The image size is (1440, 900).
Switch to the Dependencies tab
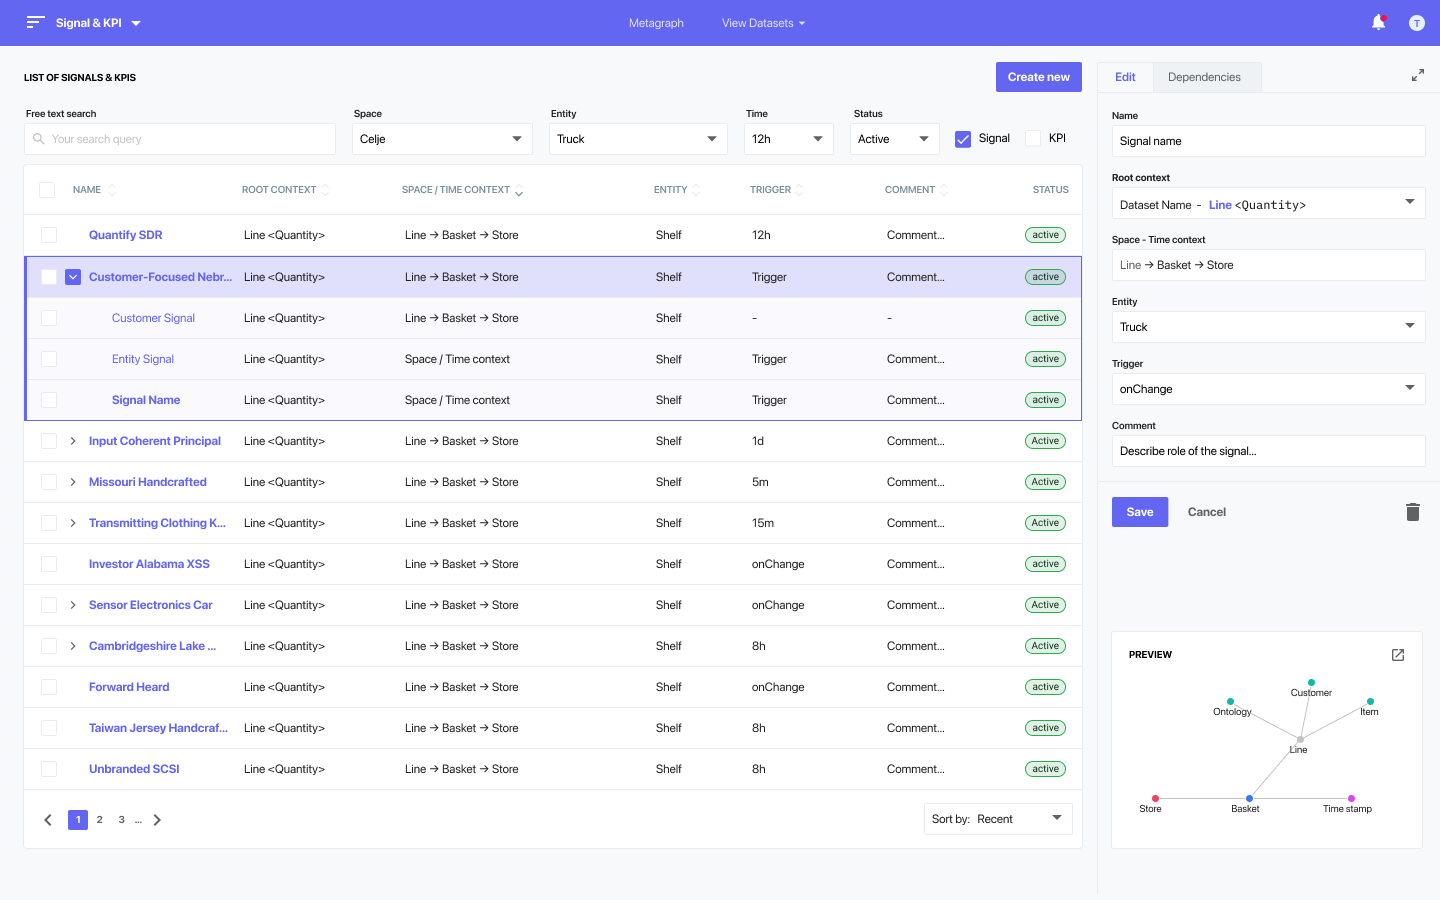point(1204,77)
